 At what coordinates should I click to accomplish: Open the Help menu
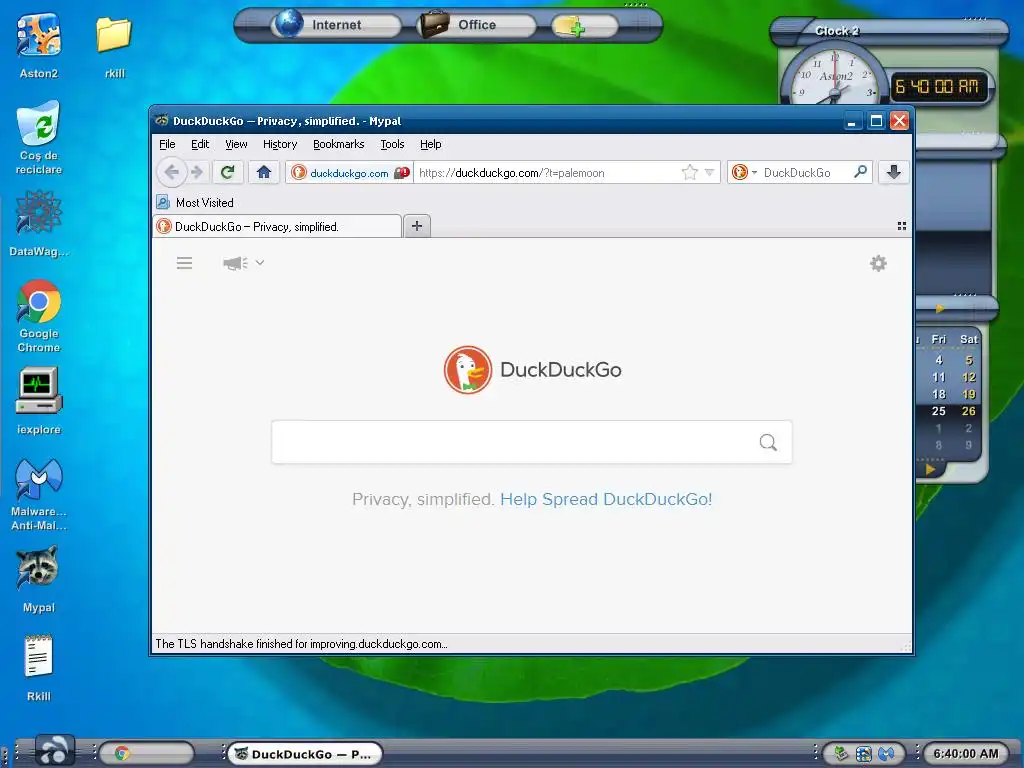(x=430, y=144)
